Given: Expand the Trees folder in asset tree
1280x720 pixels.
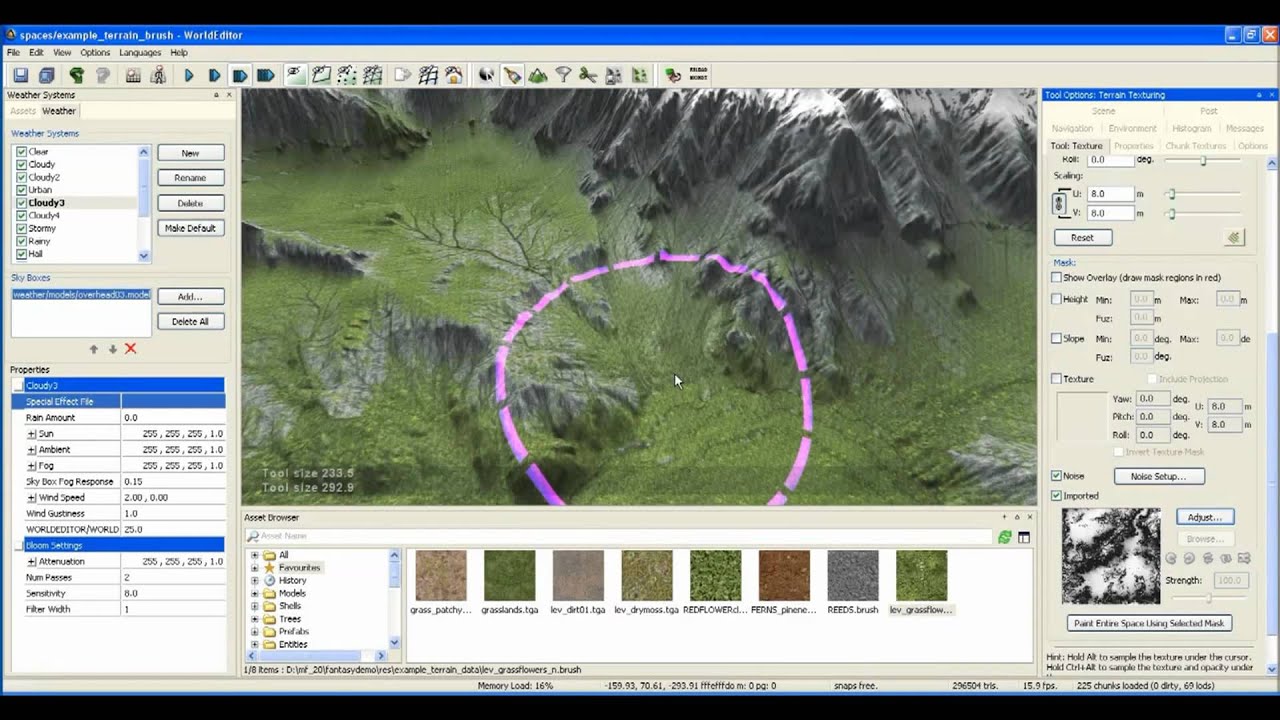Looking at the screenshot, I should 254,619.
